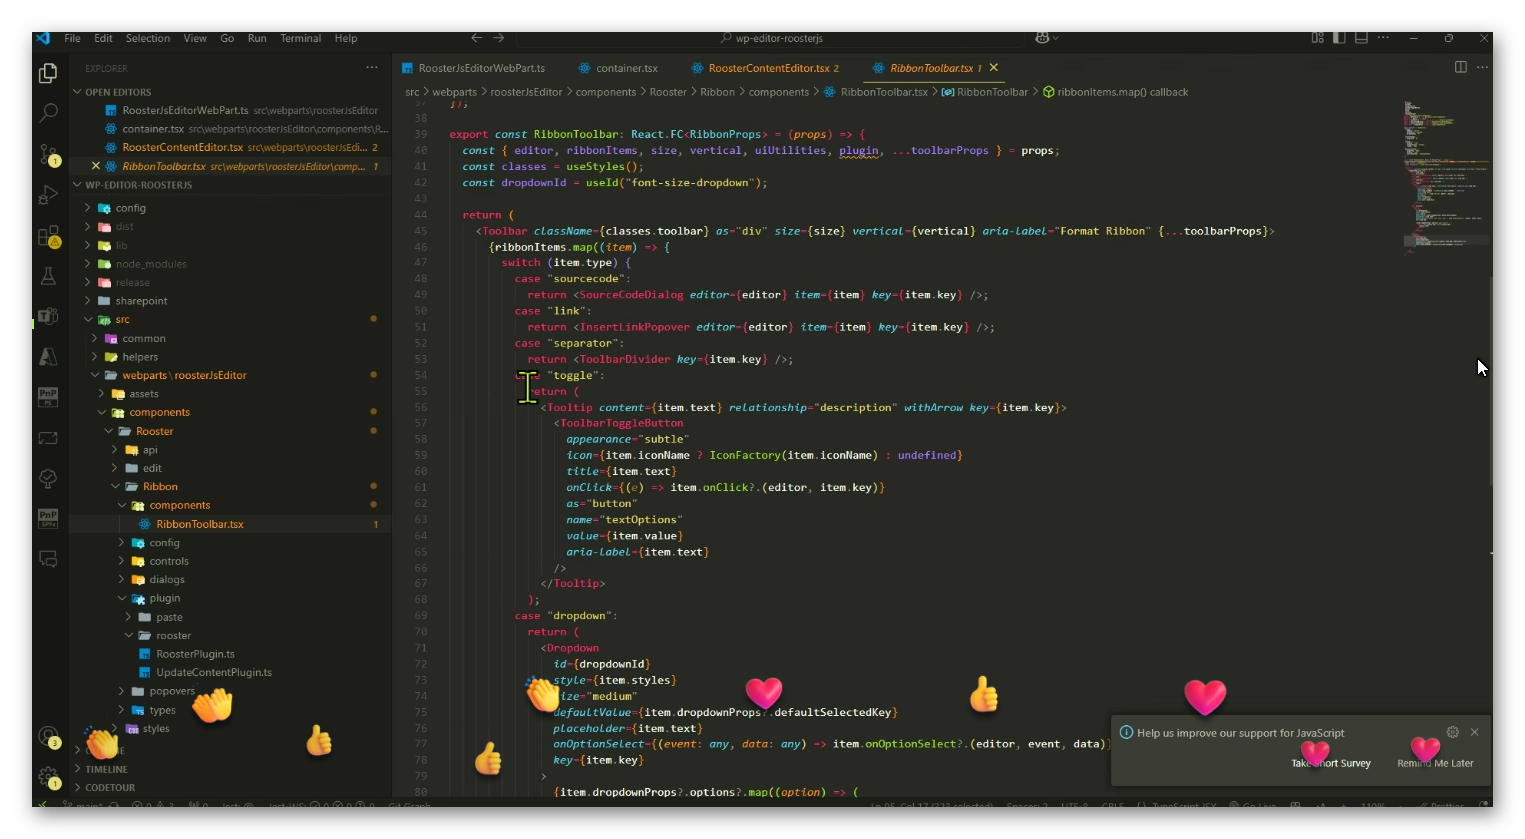1525x839 pixels.
Task: Split the editor to the right
Action: click(1460, 67)
